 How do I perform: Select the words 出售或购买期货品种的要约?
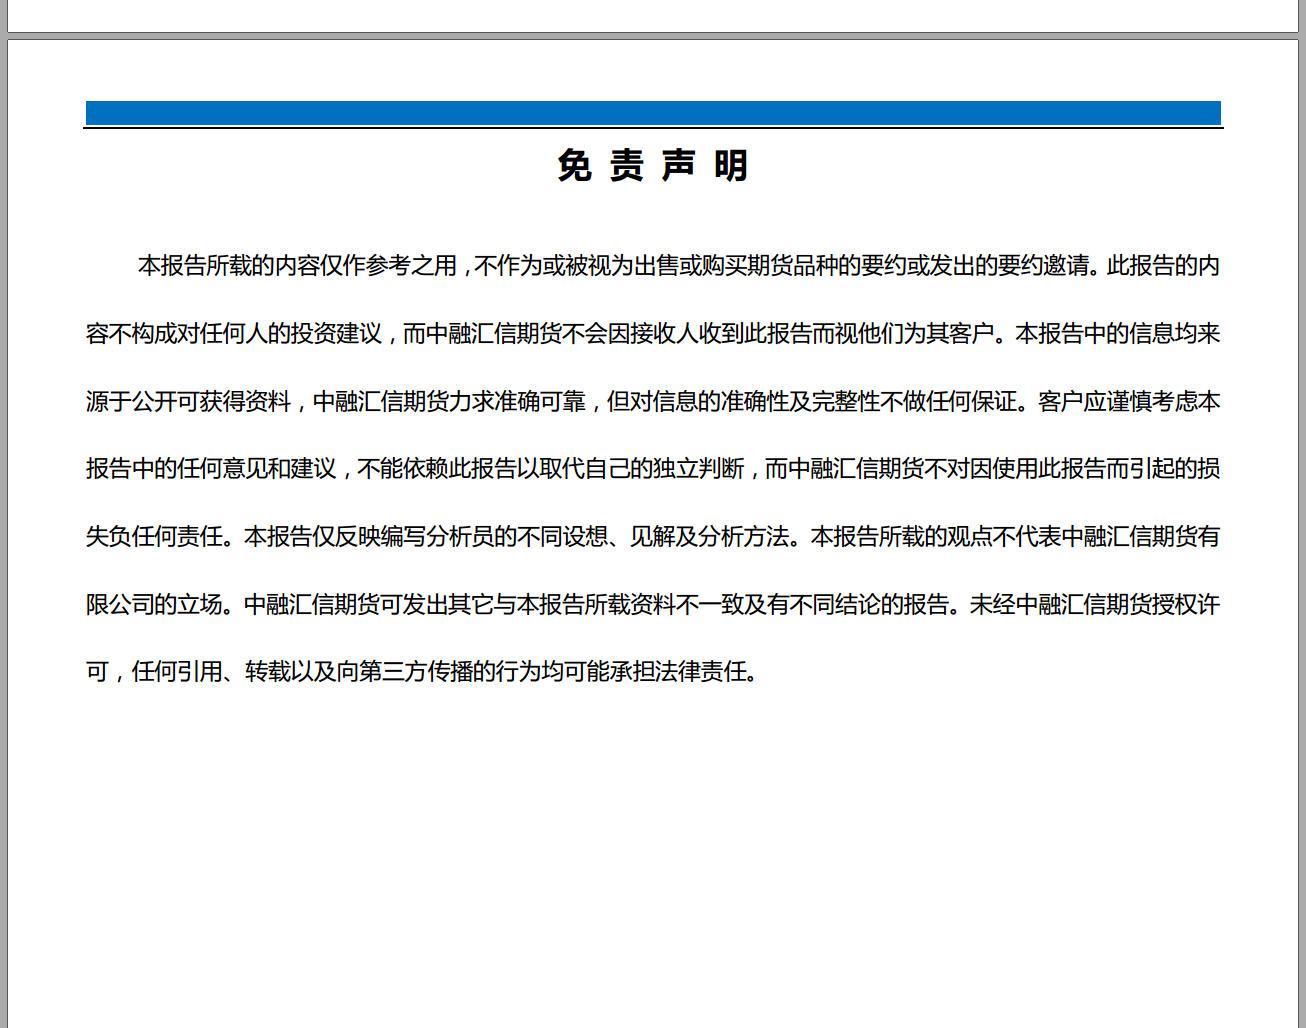pyautogui.click(x=769, y=266)
